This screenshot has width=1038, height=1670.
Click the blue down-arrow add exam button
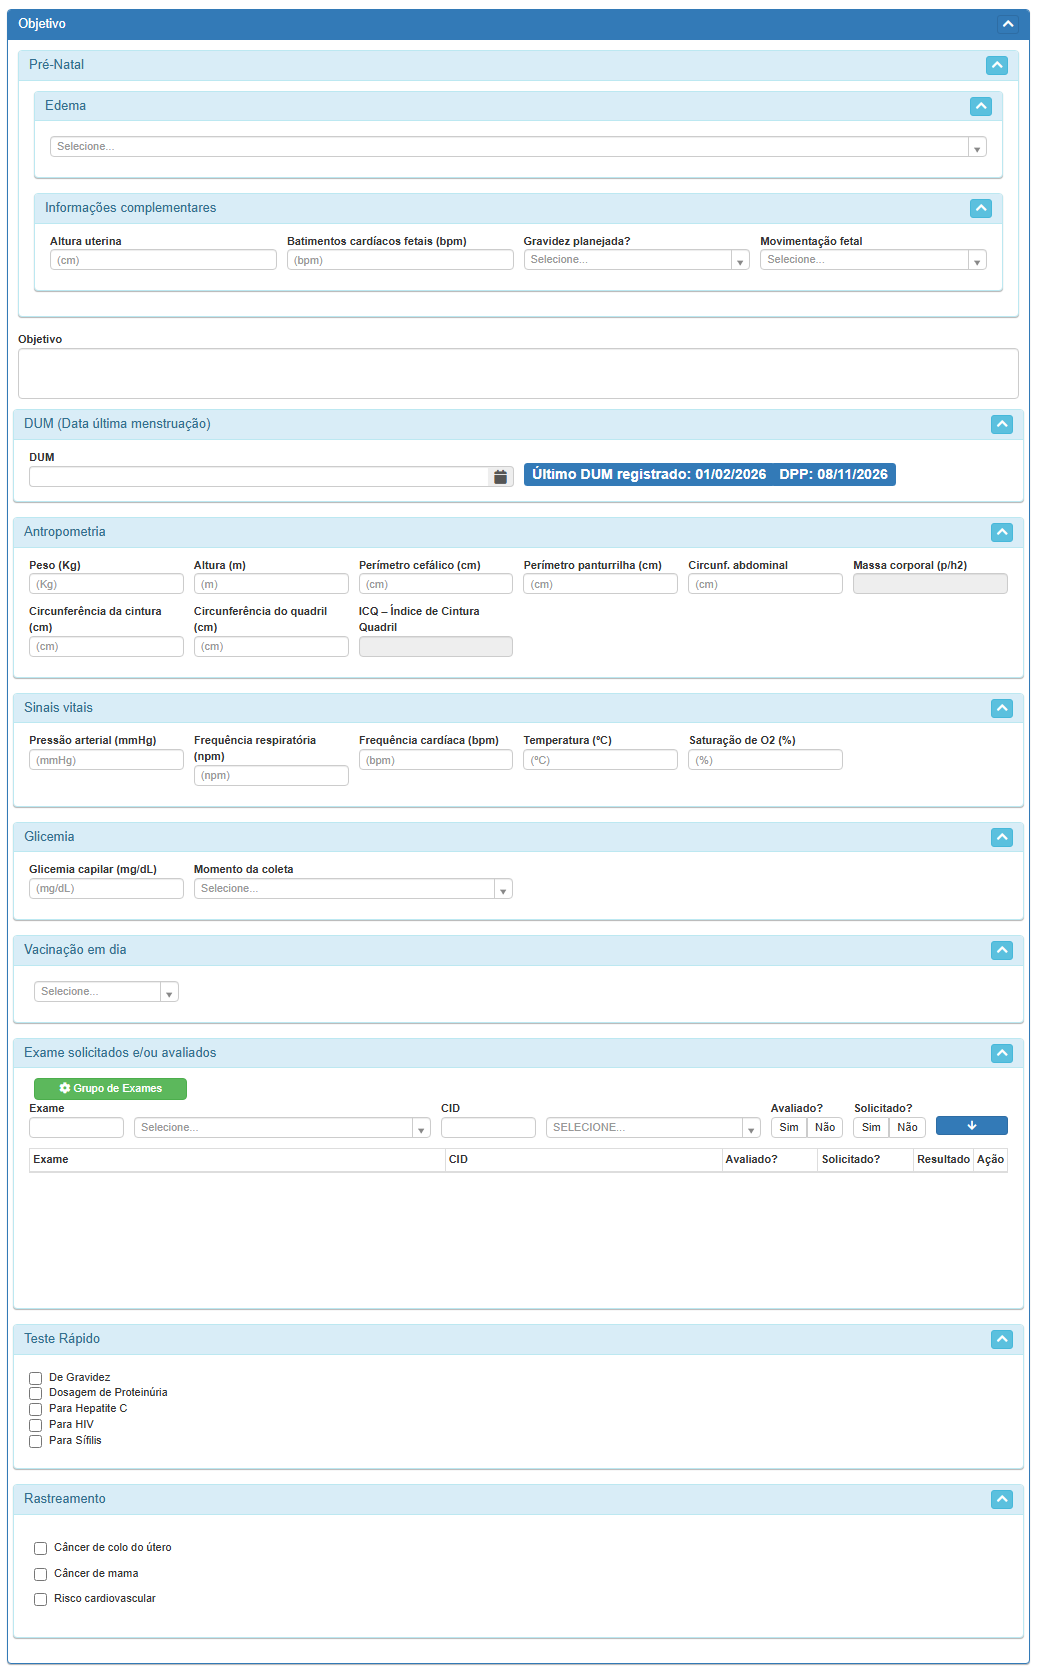[971, 1126]
